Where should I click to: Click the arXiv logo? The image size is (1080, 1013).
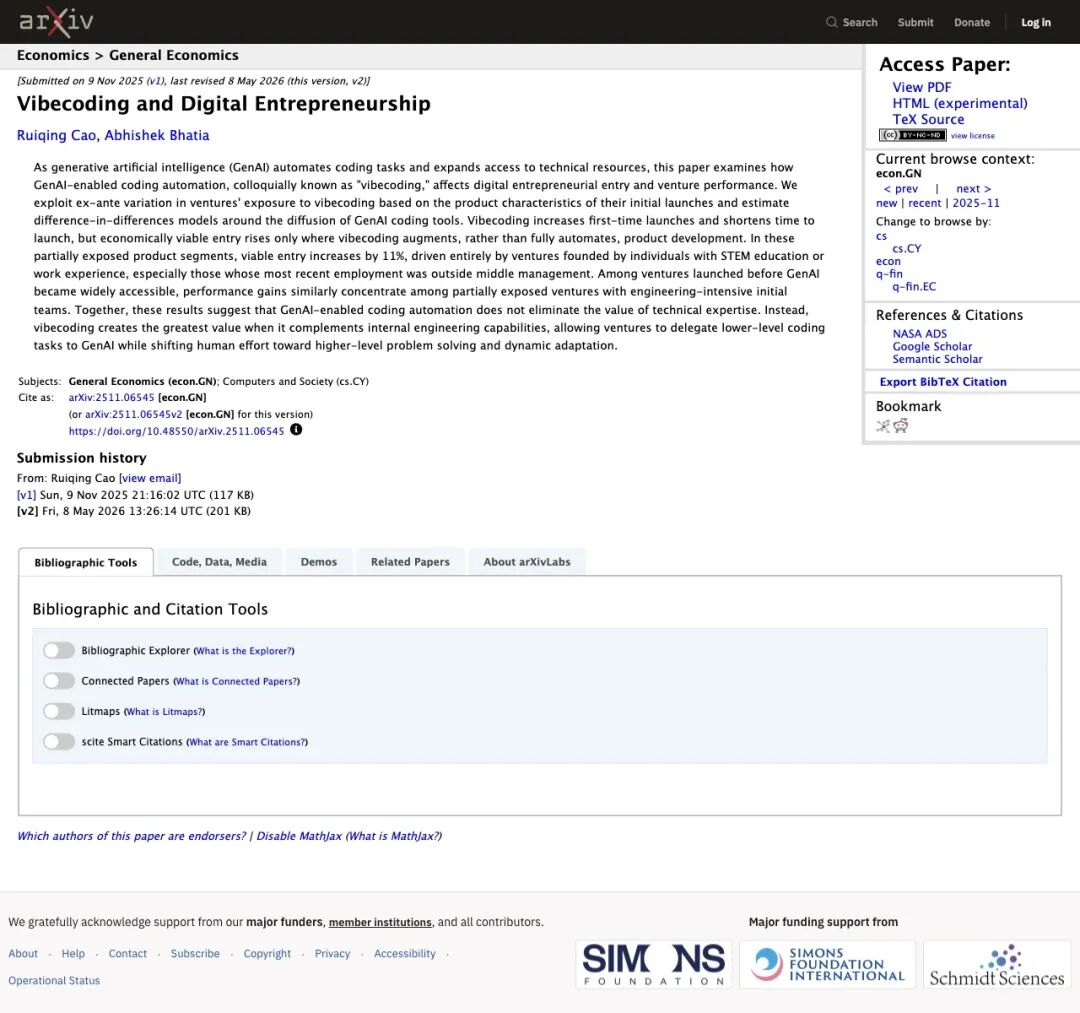[x=56, y=21]
